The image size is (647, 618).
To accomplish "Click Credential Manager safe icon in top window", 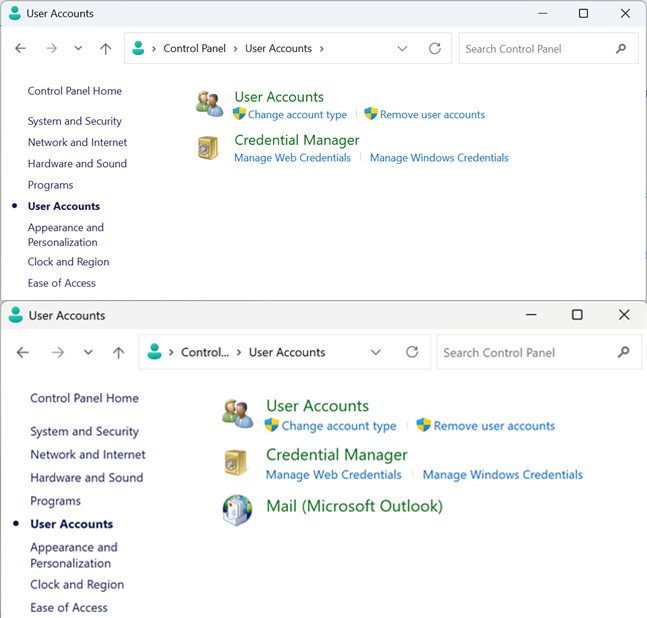I will [208, 148].
